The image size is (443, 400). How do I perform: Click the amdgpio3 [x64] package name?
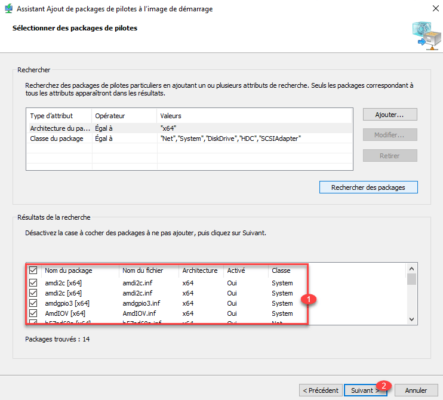[67, 303]
